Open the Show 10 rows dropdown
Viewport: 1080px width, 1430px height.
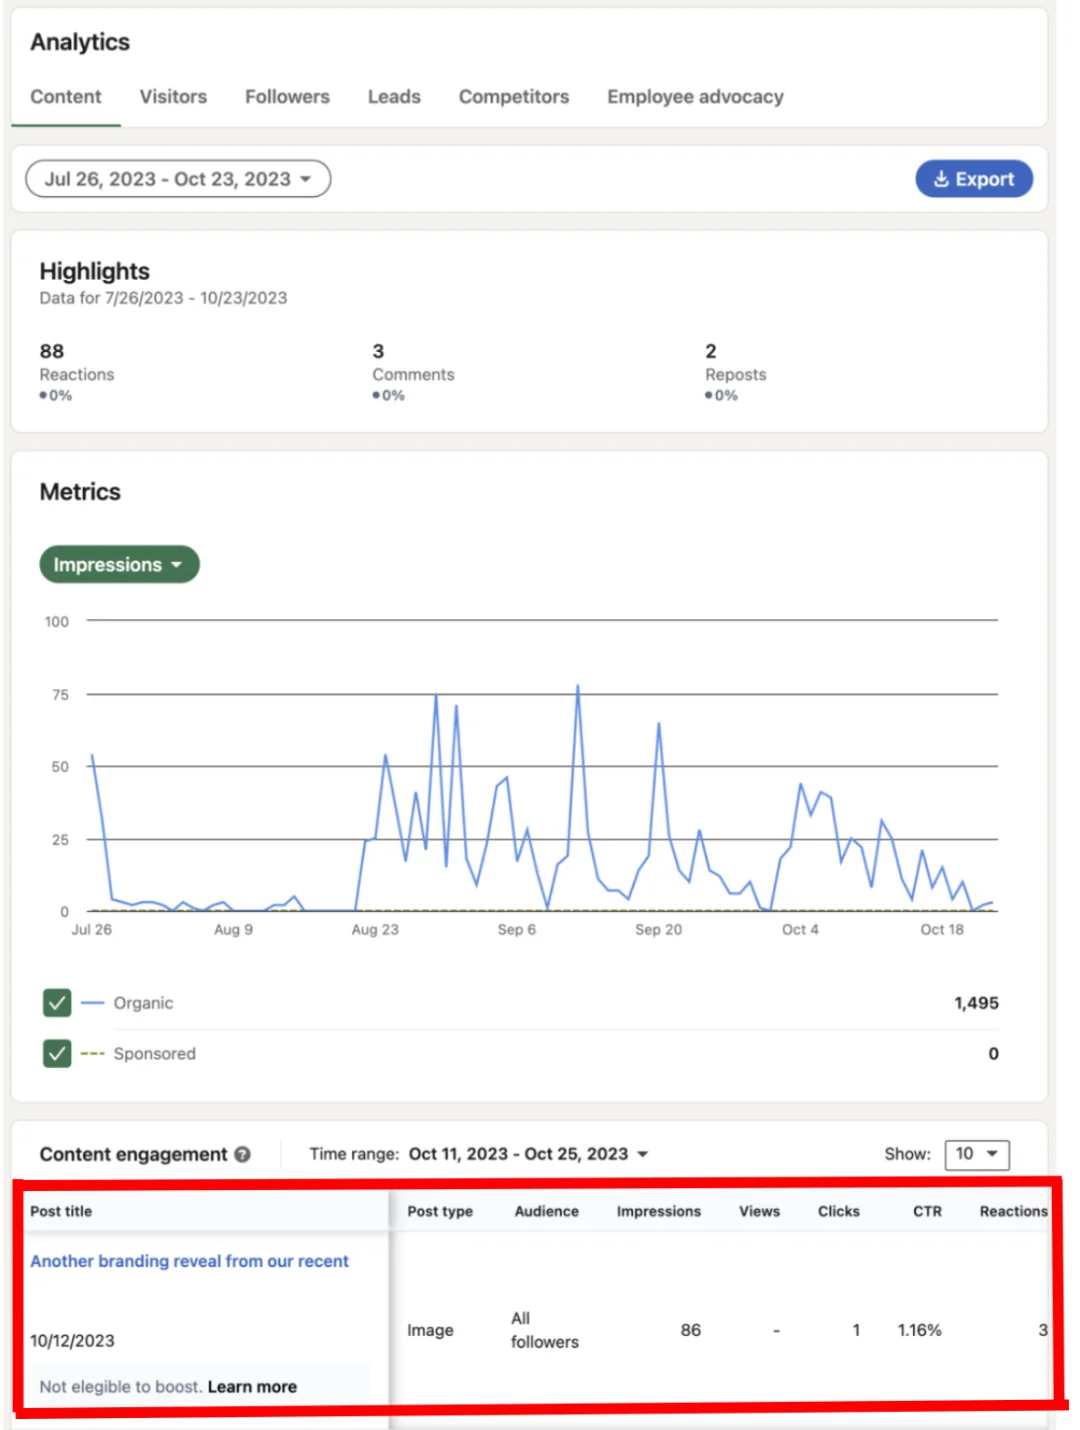coord(977,1154)
